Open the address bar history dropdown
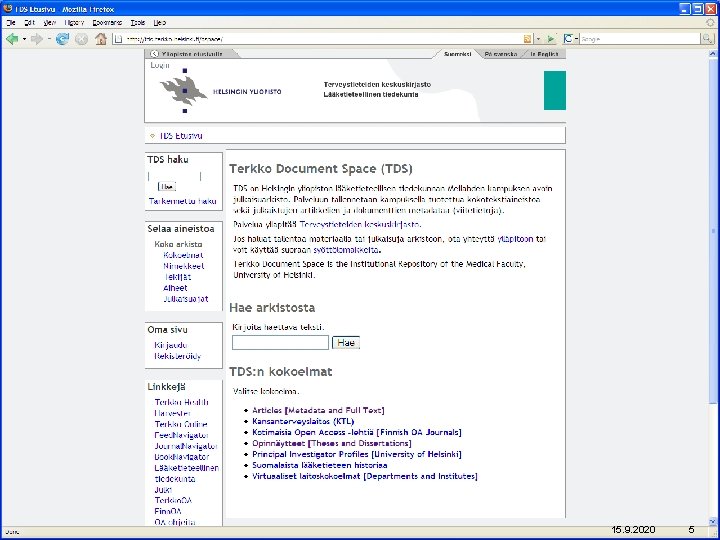This screenshot has width=720, height=540. (x=538, y=39)
